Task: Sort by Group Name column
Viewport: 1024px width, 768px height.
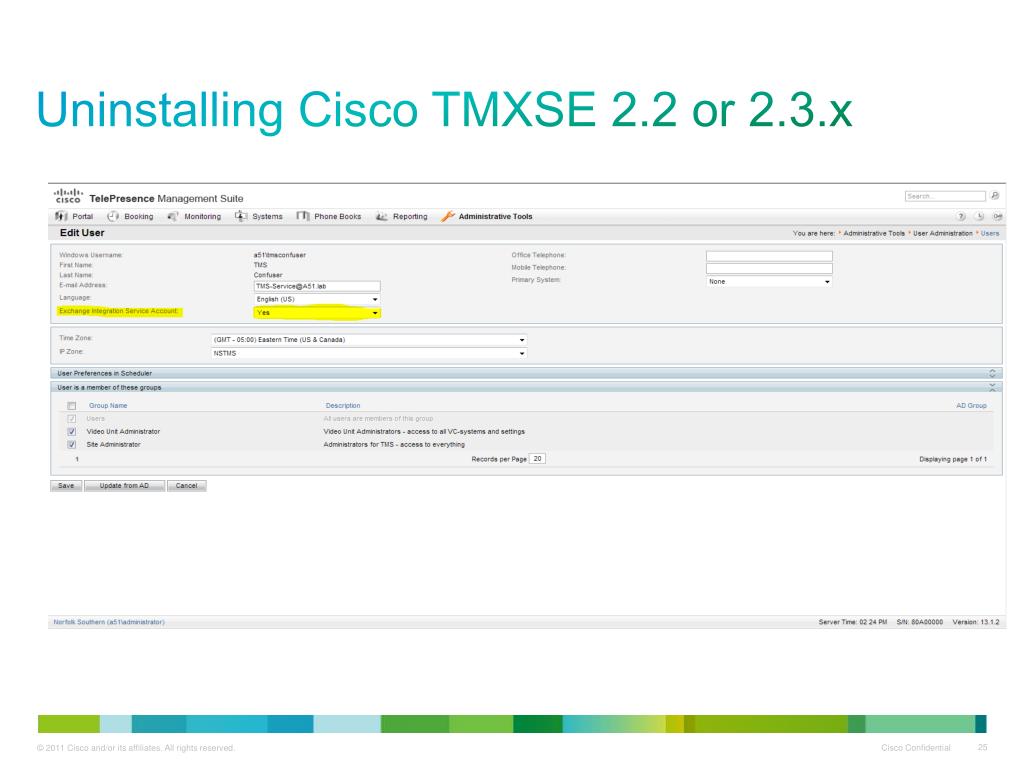Action: point(108,406)
